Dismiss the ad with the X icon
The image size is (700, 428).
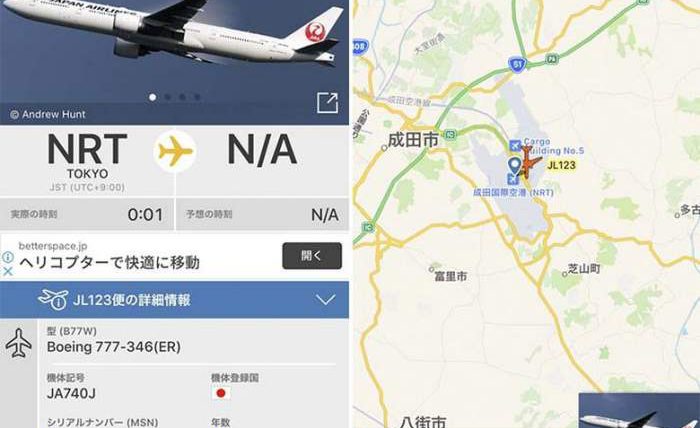8,271
